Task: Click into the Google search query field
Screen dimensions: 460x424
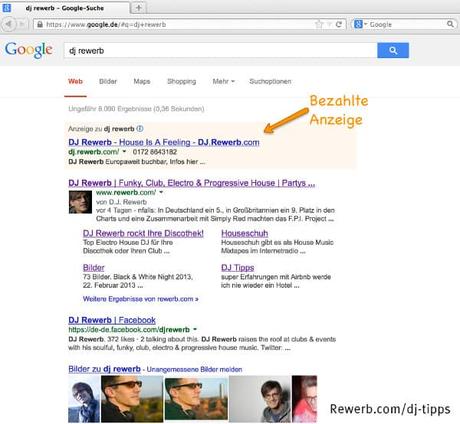Action: click(x=220, y=50)
